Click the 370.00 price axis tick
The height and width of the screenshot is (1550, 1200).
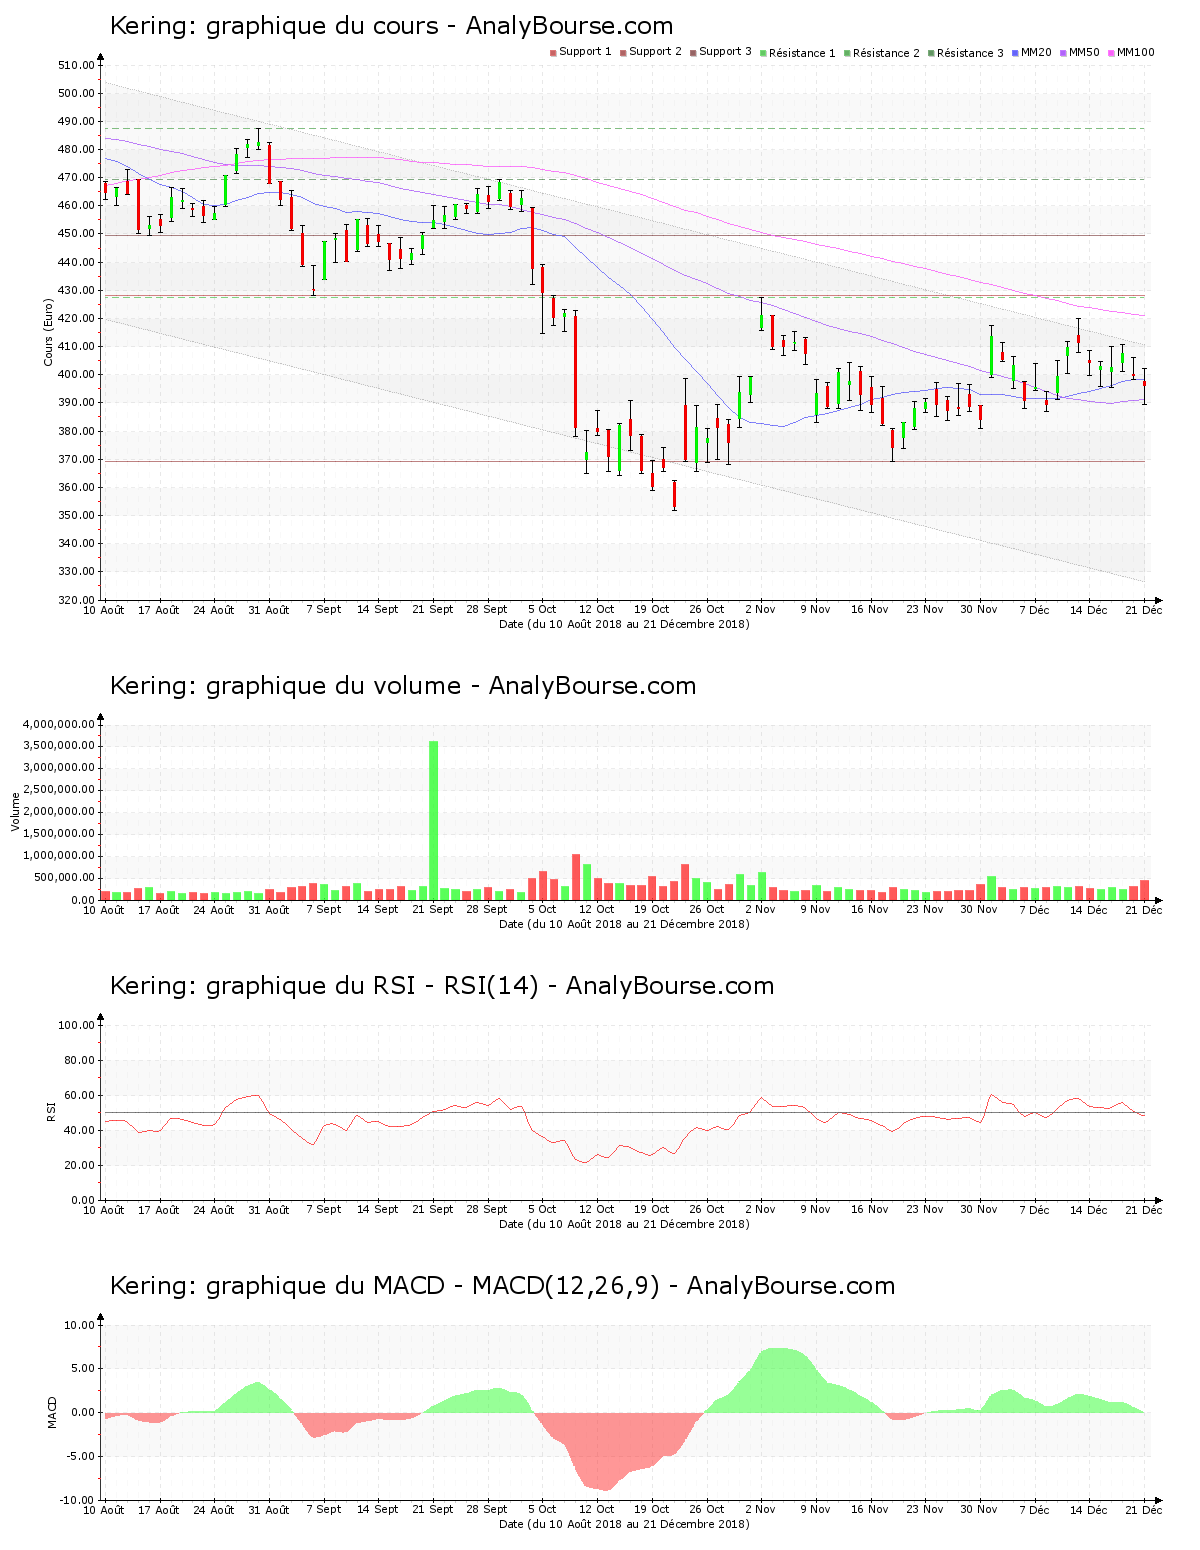(x=76, y=459)
